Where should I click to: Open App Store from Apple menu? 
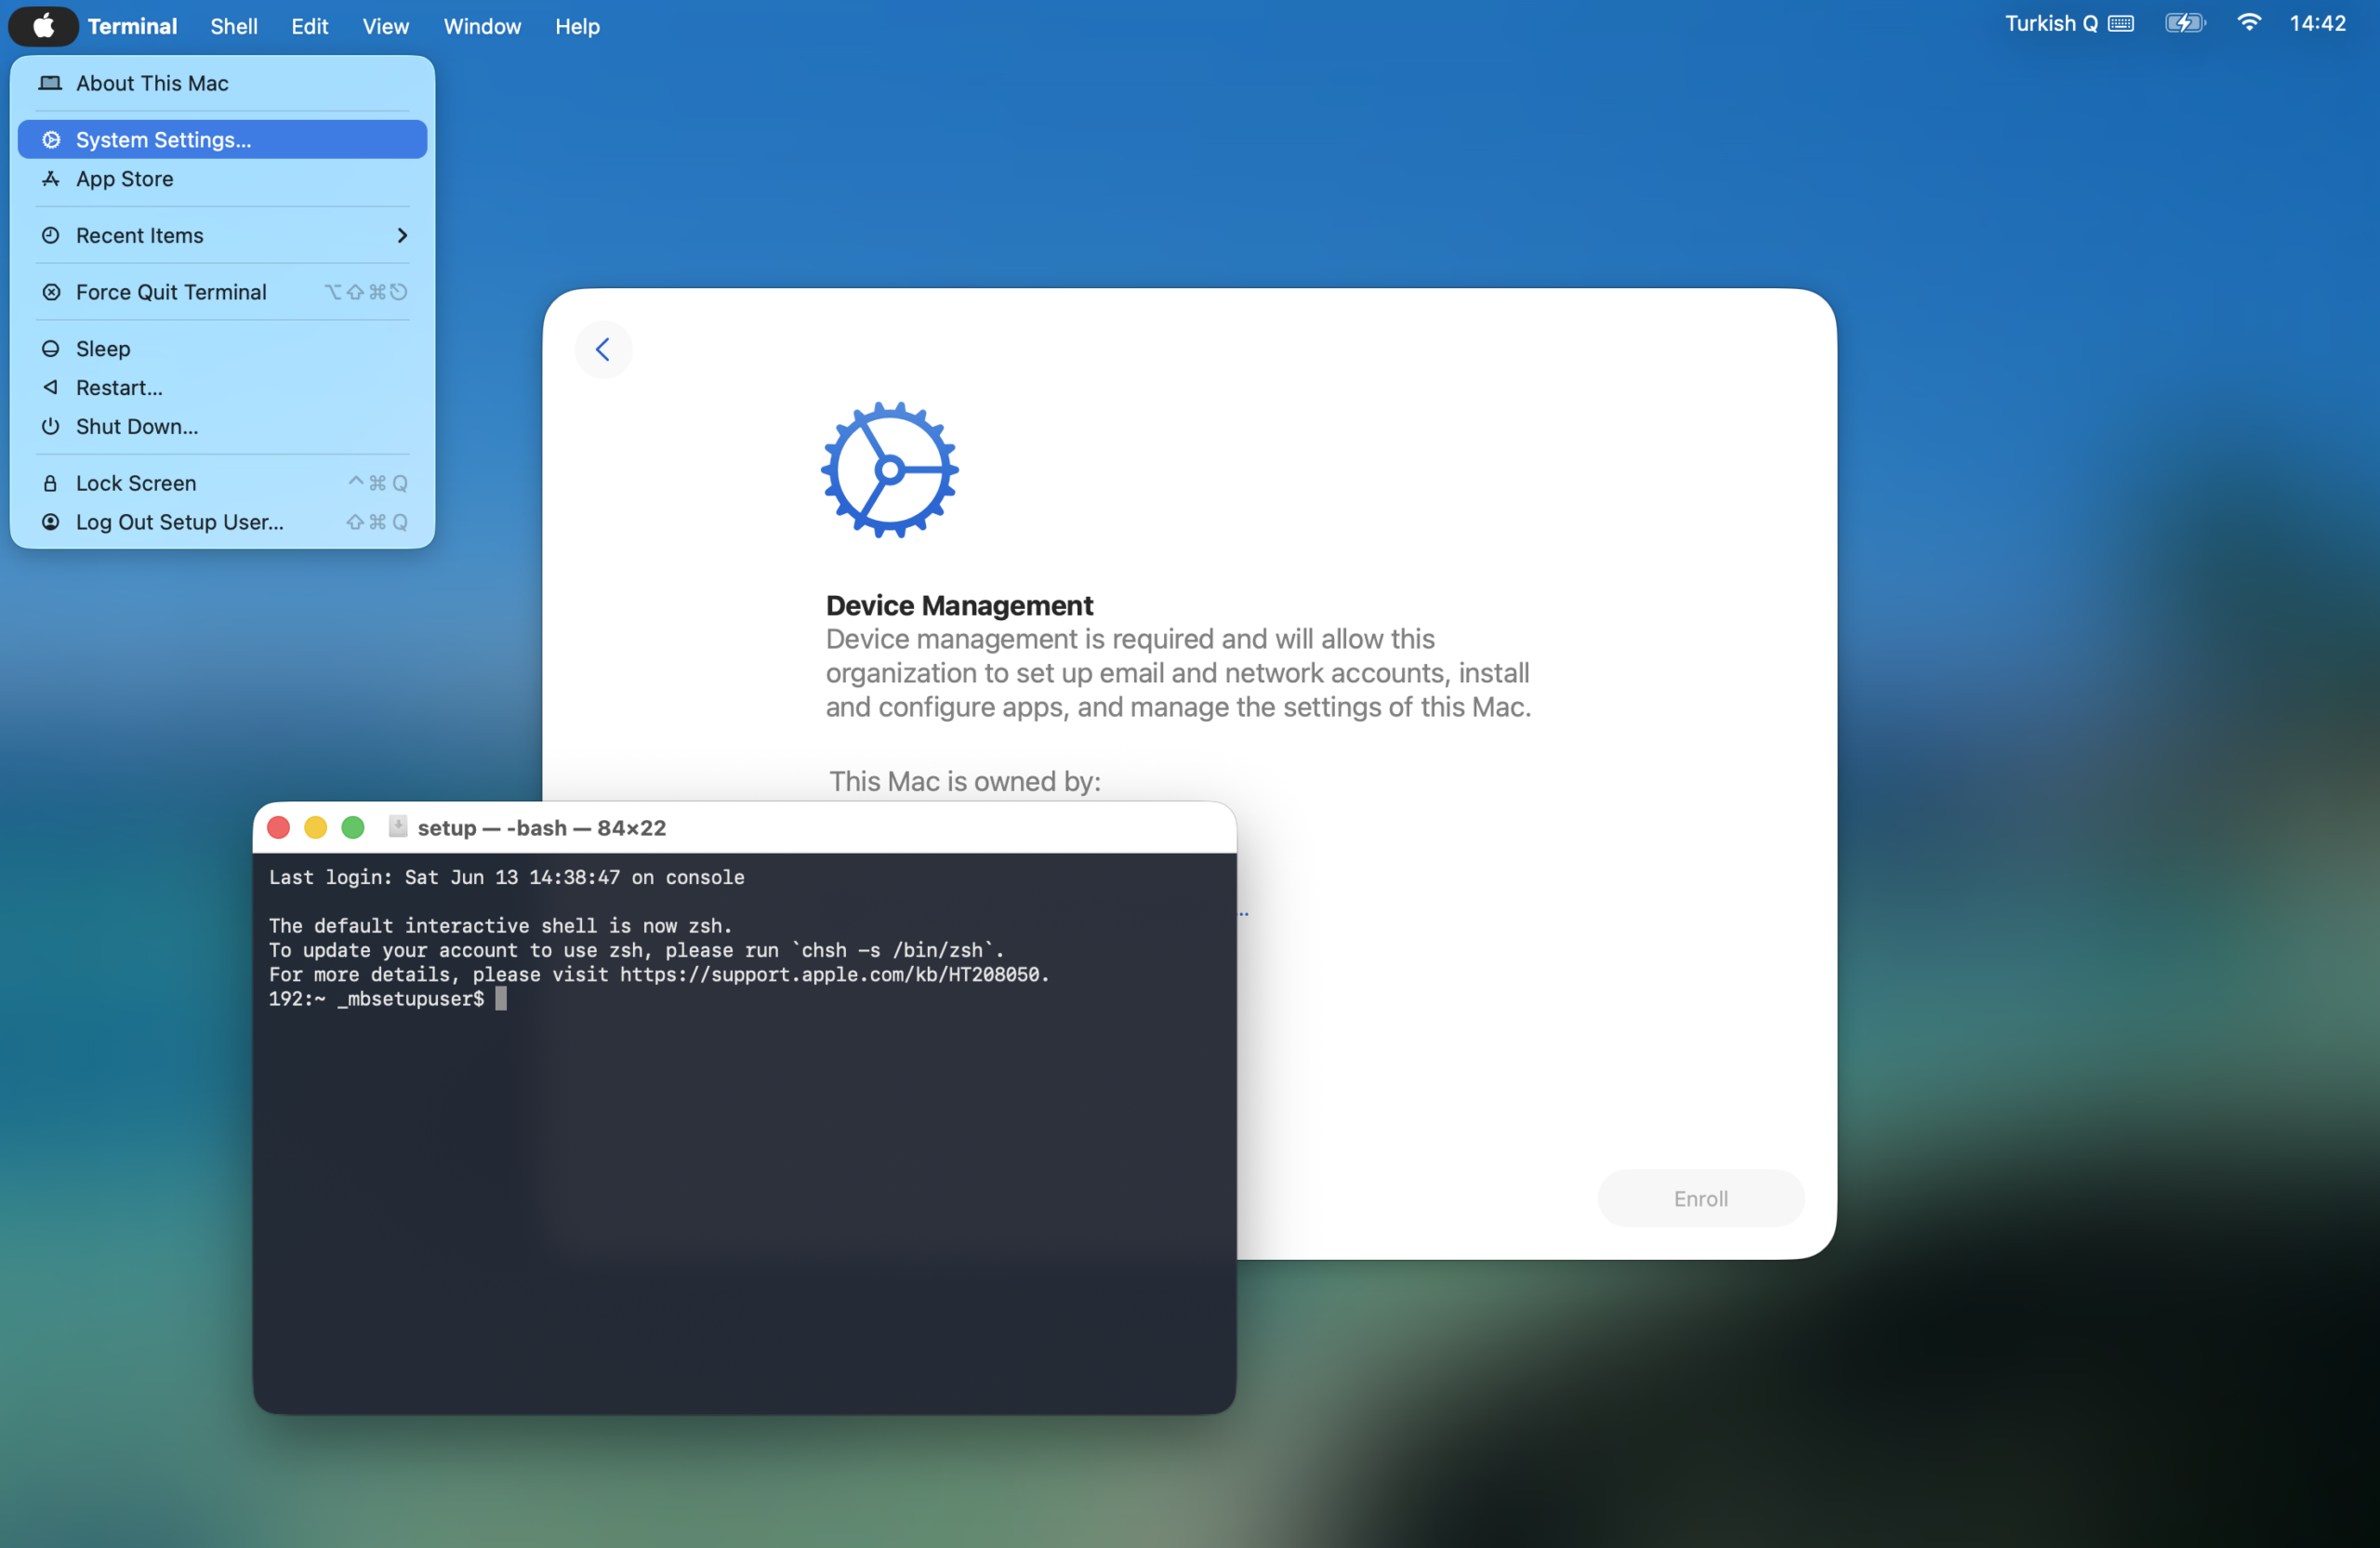coord(222,179)
